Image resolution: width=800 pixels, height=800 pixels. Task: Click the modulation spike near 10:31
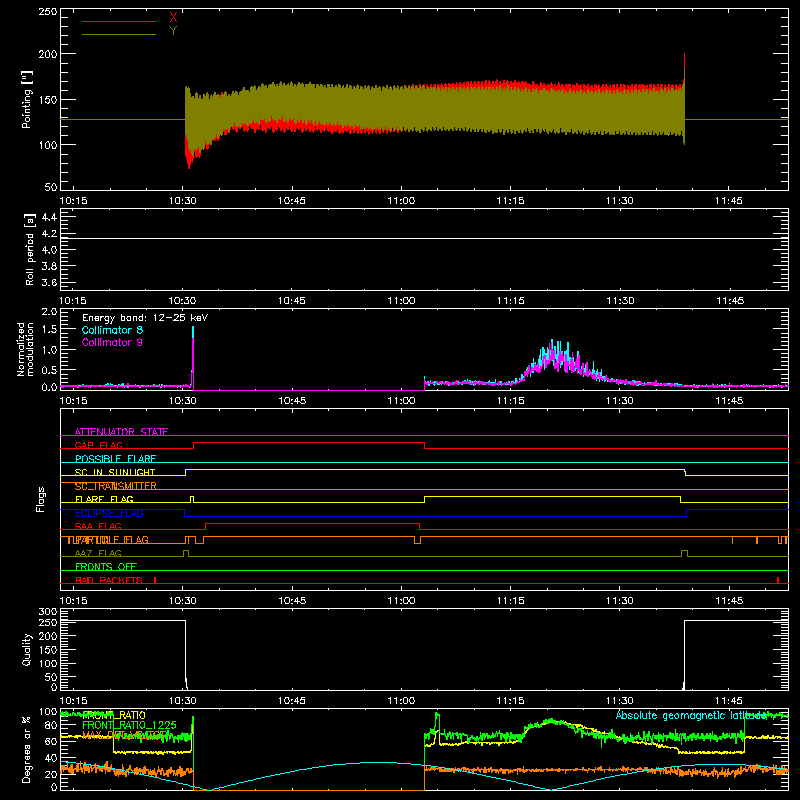coord(193,357)
